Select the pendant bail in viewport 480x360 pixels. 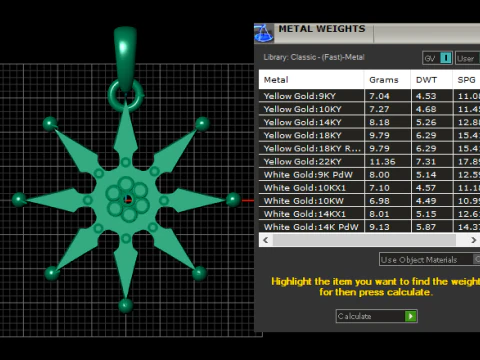pyautogui.click(x=125, y=58)
